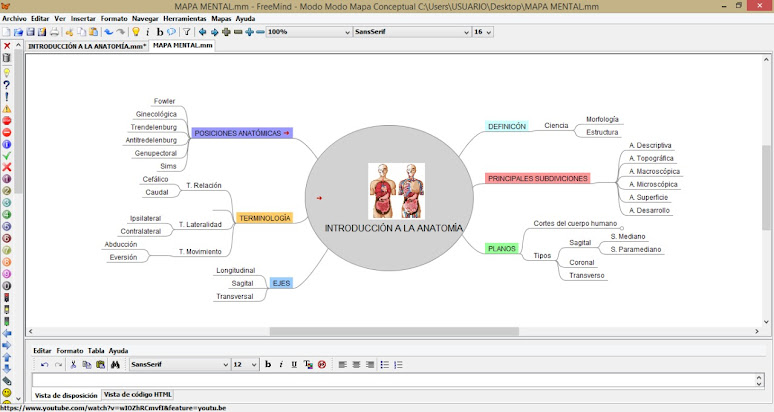This screenshot has height=412, width=774.
Task: Save the map with floppy disk icon
Action: pyautogui.click(x=31, y=32)
